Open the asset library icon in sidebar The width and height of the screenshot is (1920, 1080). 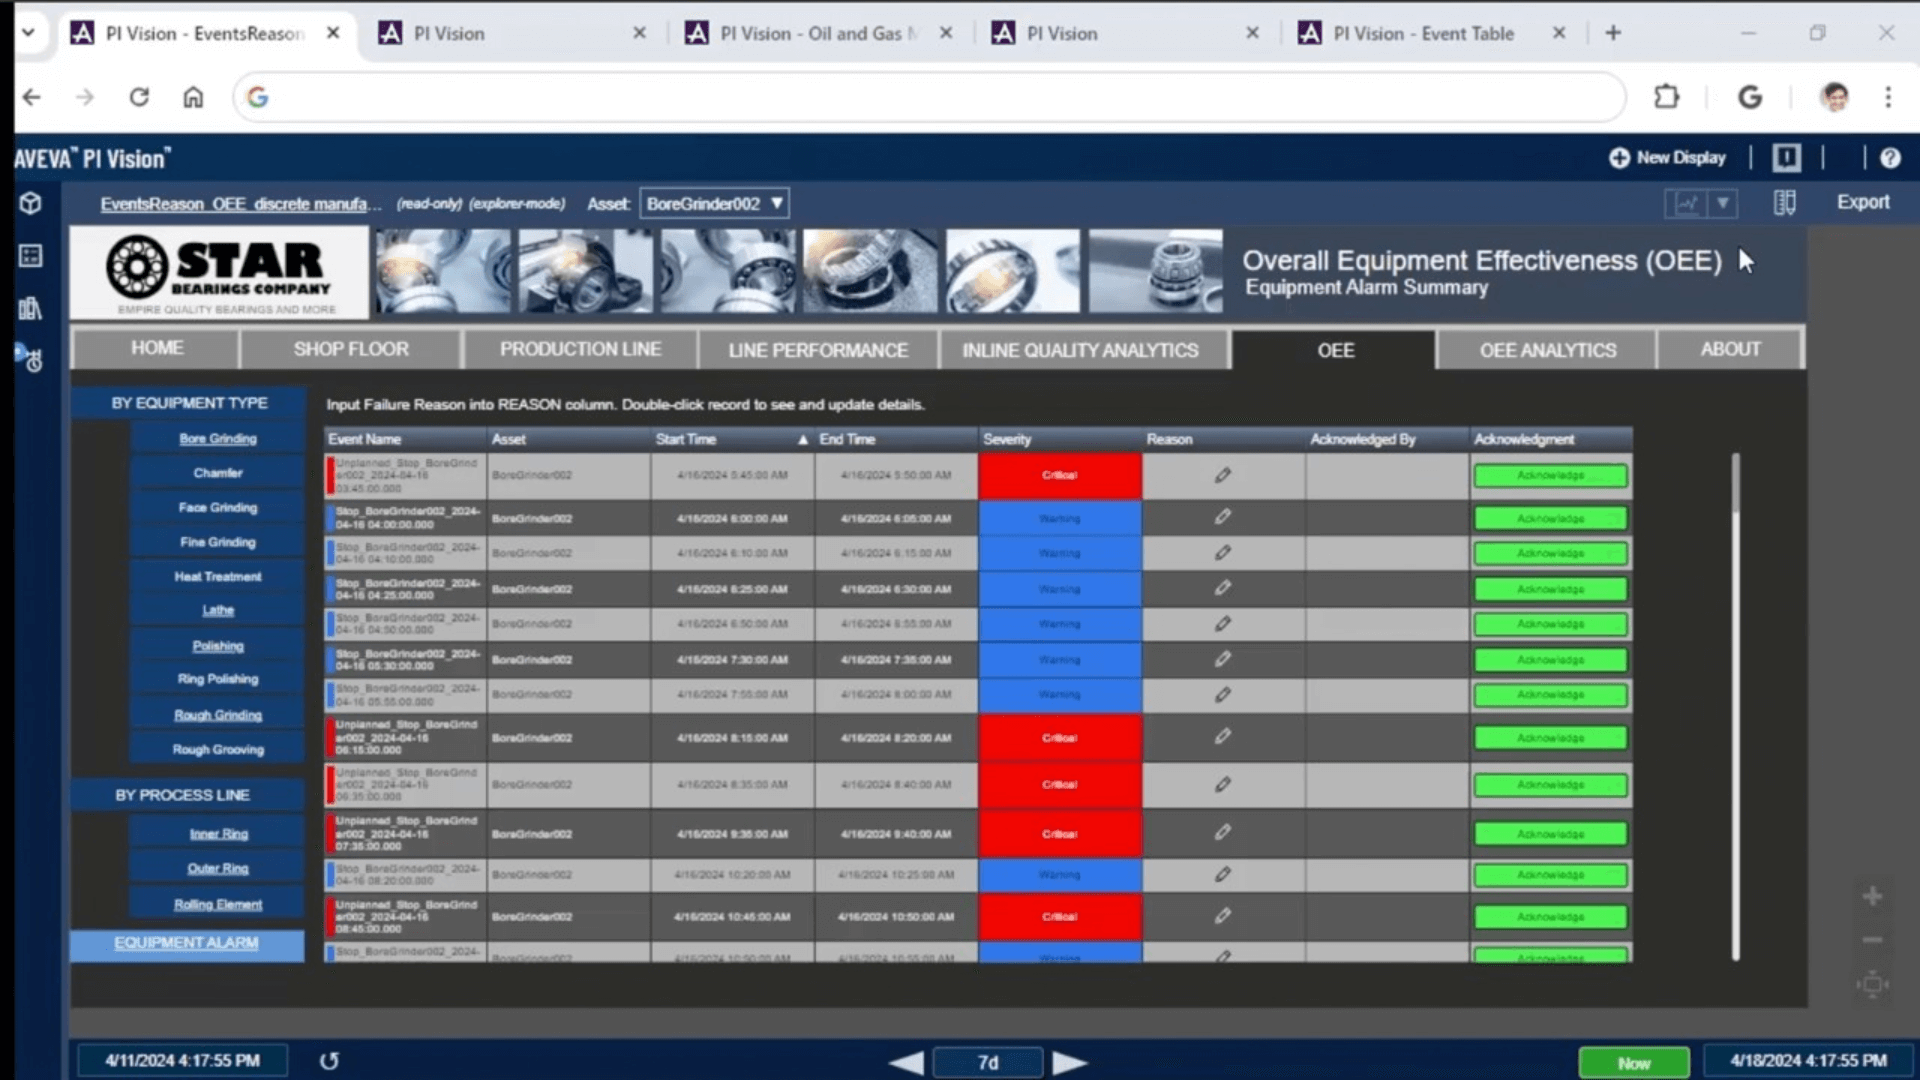pyautogui.click(x=30, y=309)
